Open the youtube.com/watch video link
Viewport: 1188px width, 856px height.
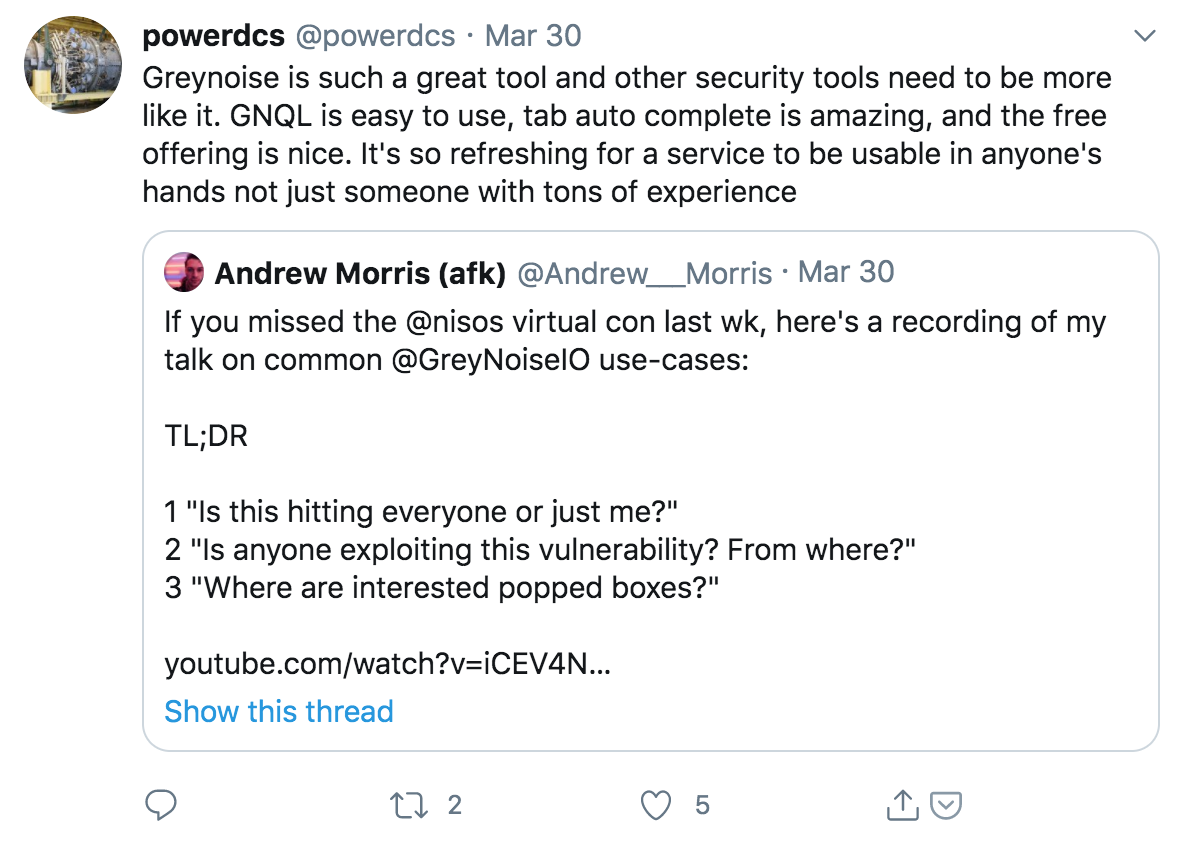point(387,664)
